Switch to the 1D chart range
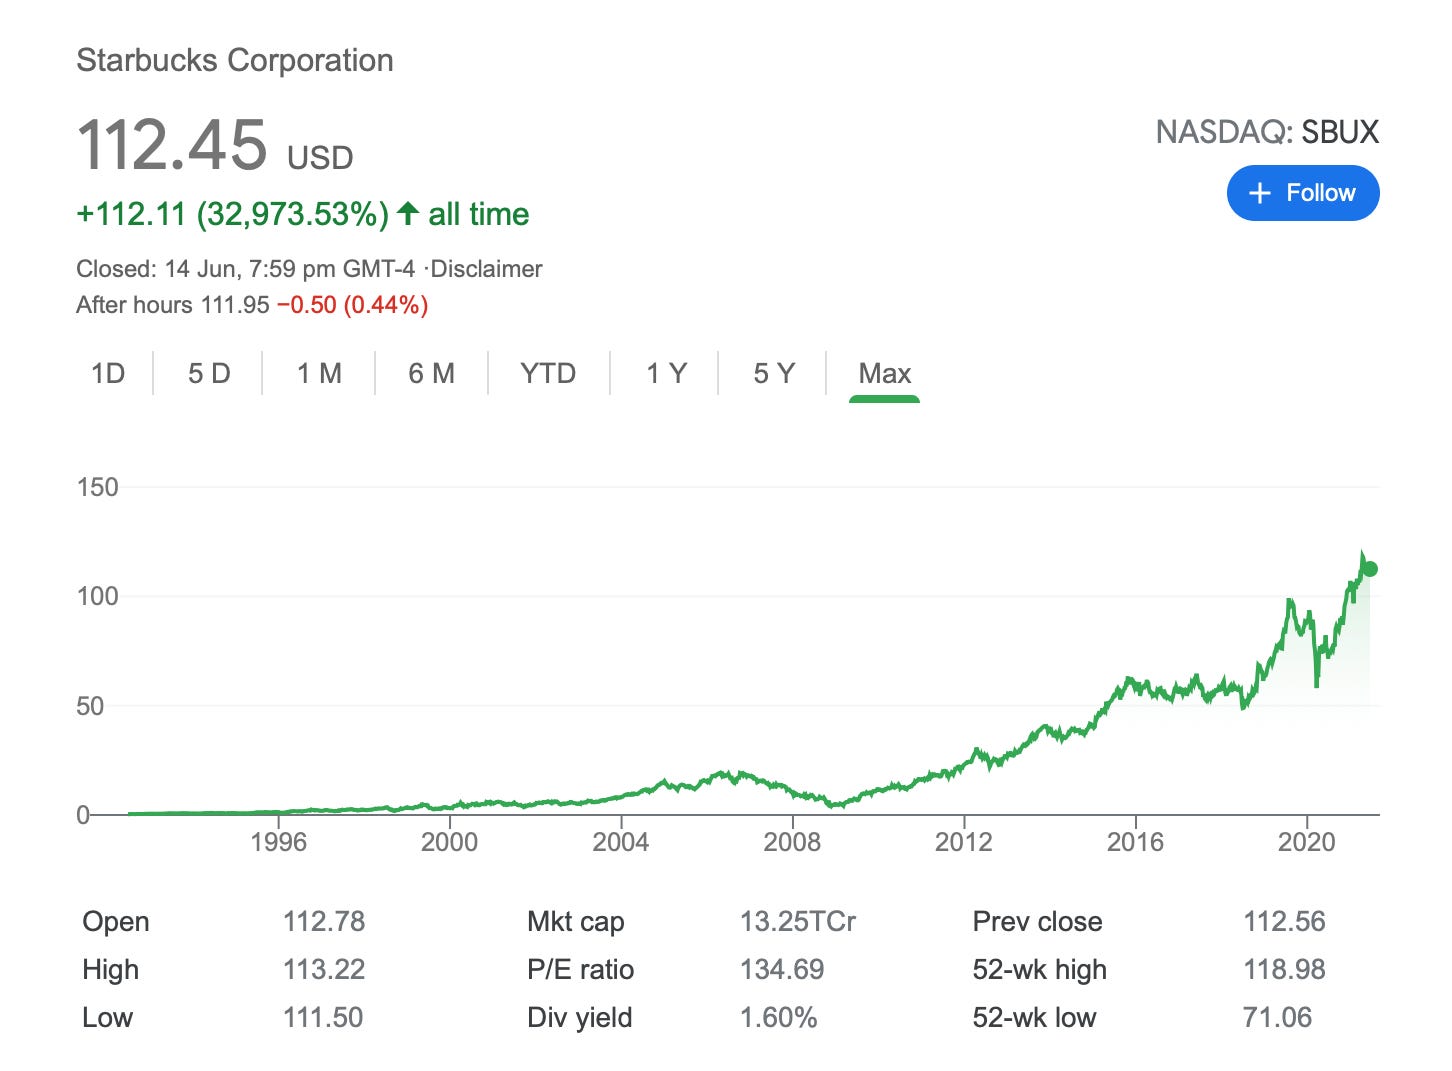 point(108,373)
